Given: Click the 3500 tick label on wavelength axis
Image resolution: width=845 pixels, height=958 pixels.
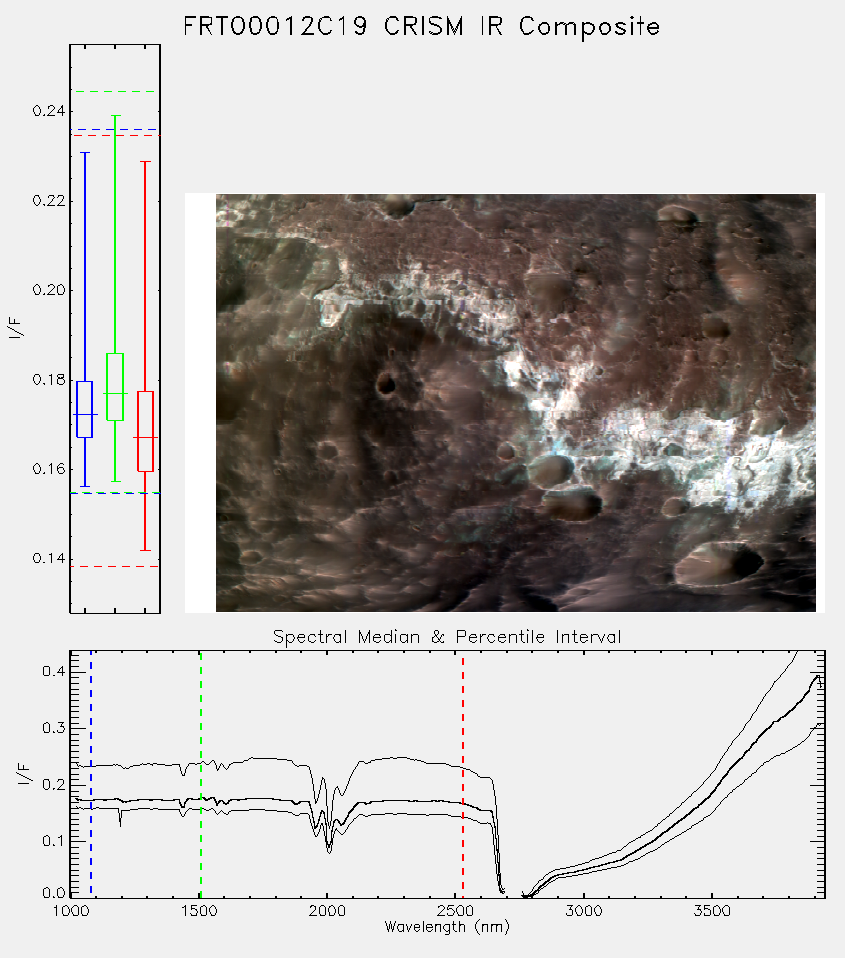Looking at the screenshot, I should 712,911.
